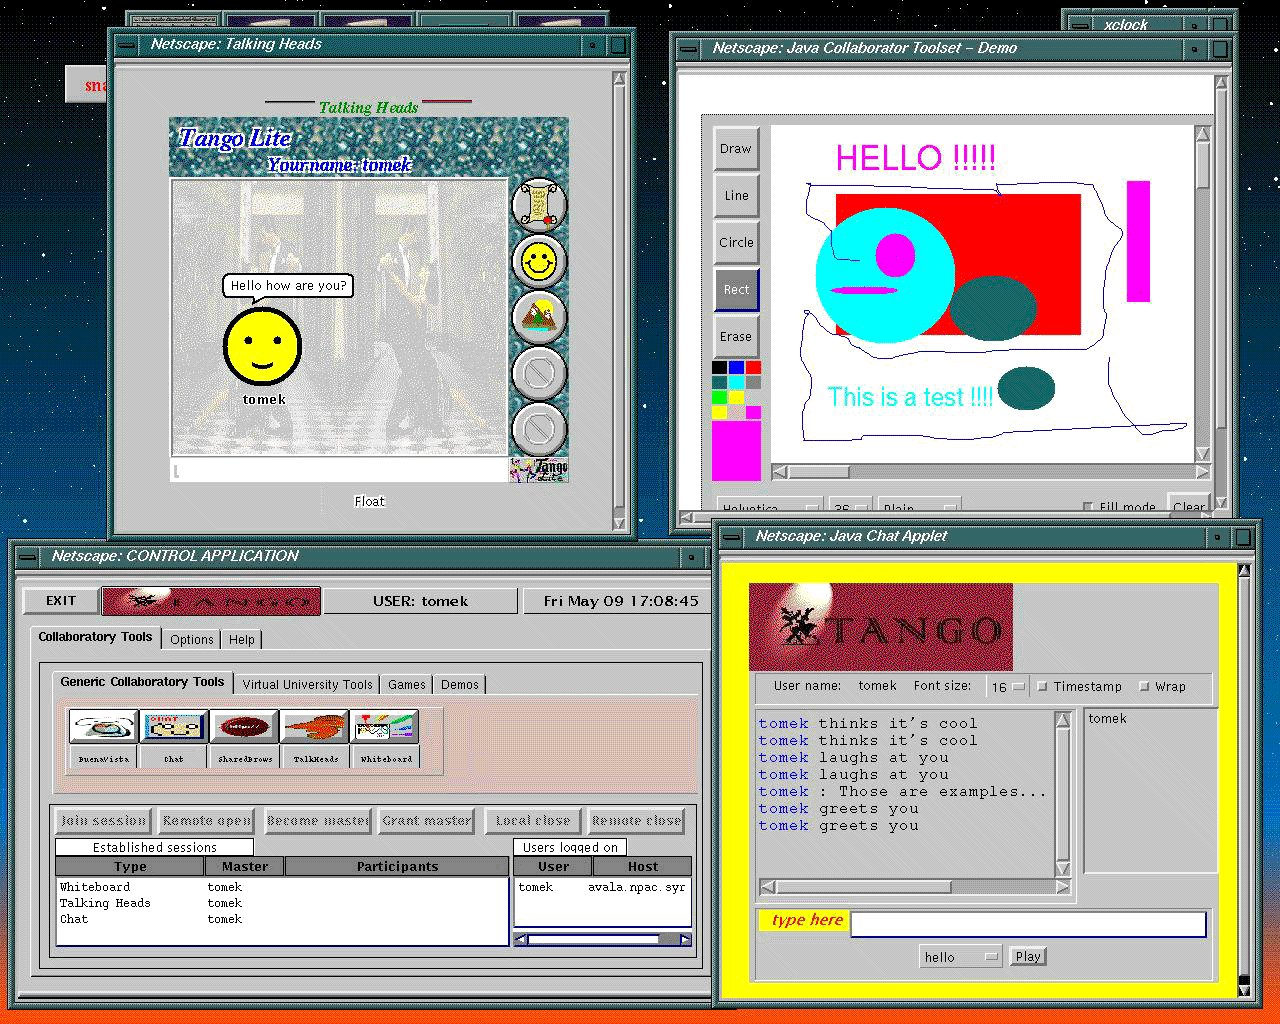
Task: Click the Talking Heads text entry field
Action: pyautogui.click(x=340, y=470)
